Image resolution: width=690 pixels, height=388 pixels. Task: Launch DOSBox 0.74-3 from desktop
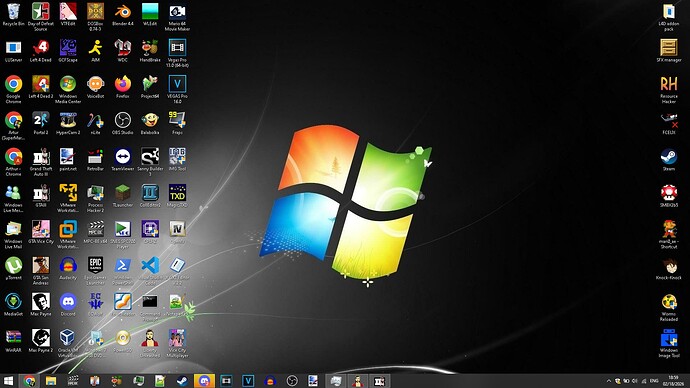pyautogui.click(x=95, y=17)
